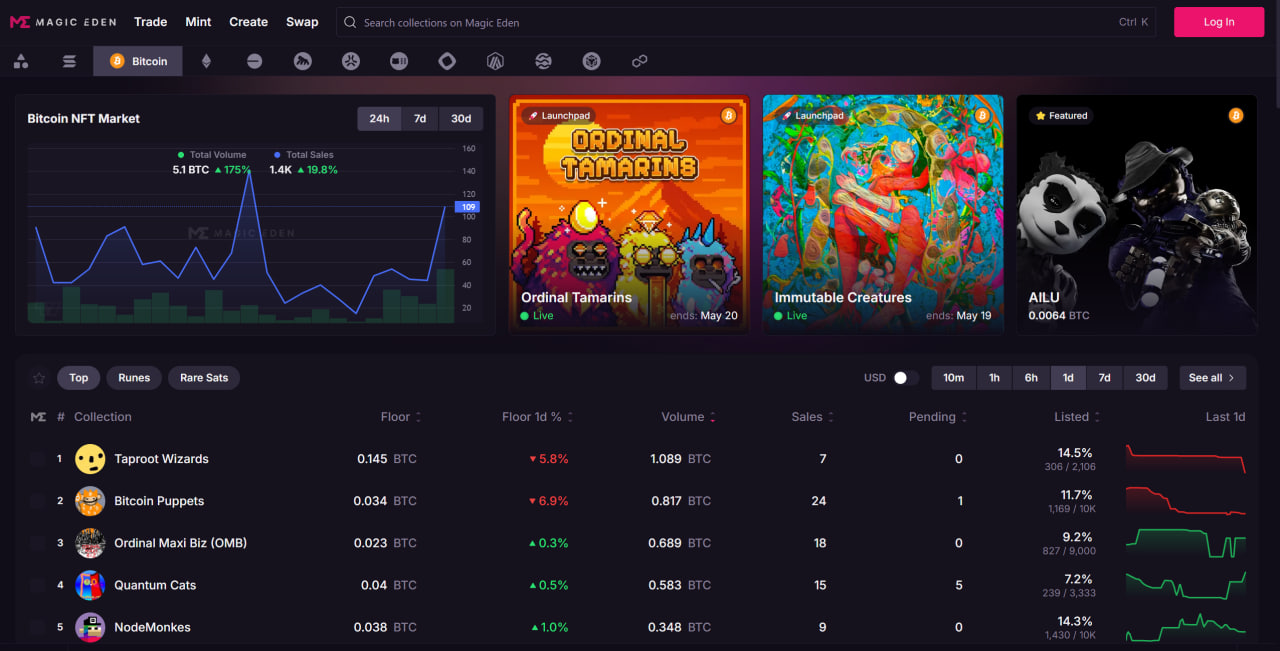Open the Mint menu

pos(198,22)
